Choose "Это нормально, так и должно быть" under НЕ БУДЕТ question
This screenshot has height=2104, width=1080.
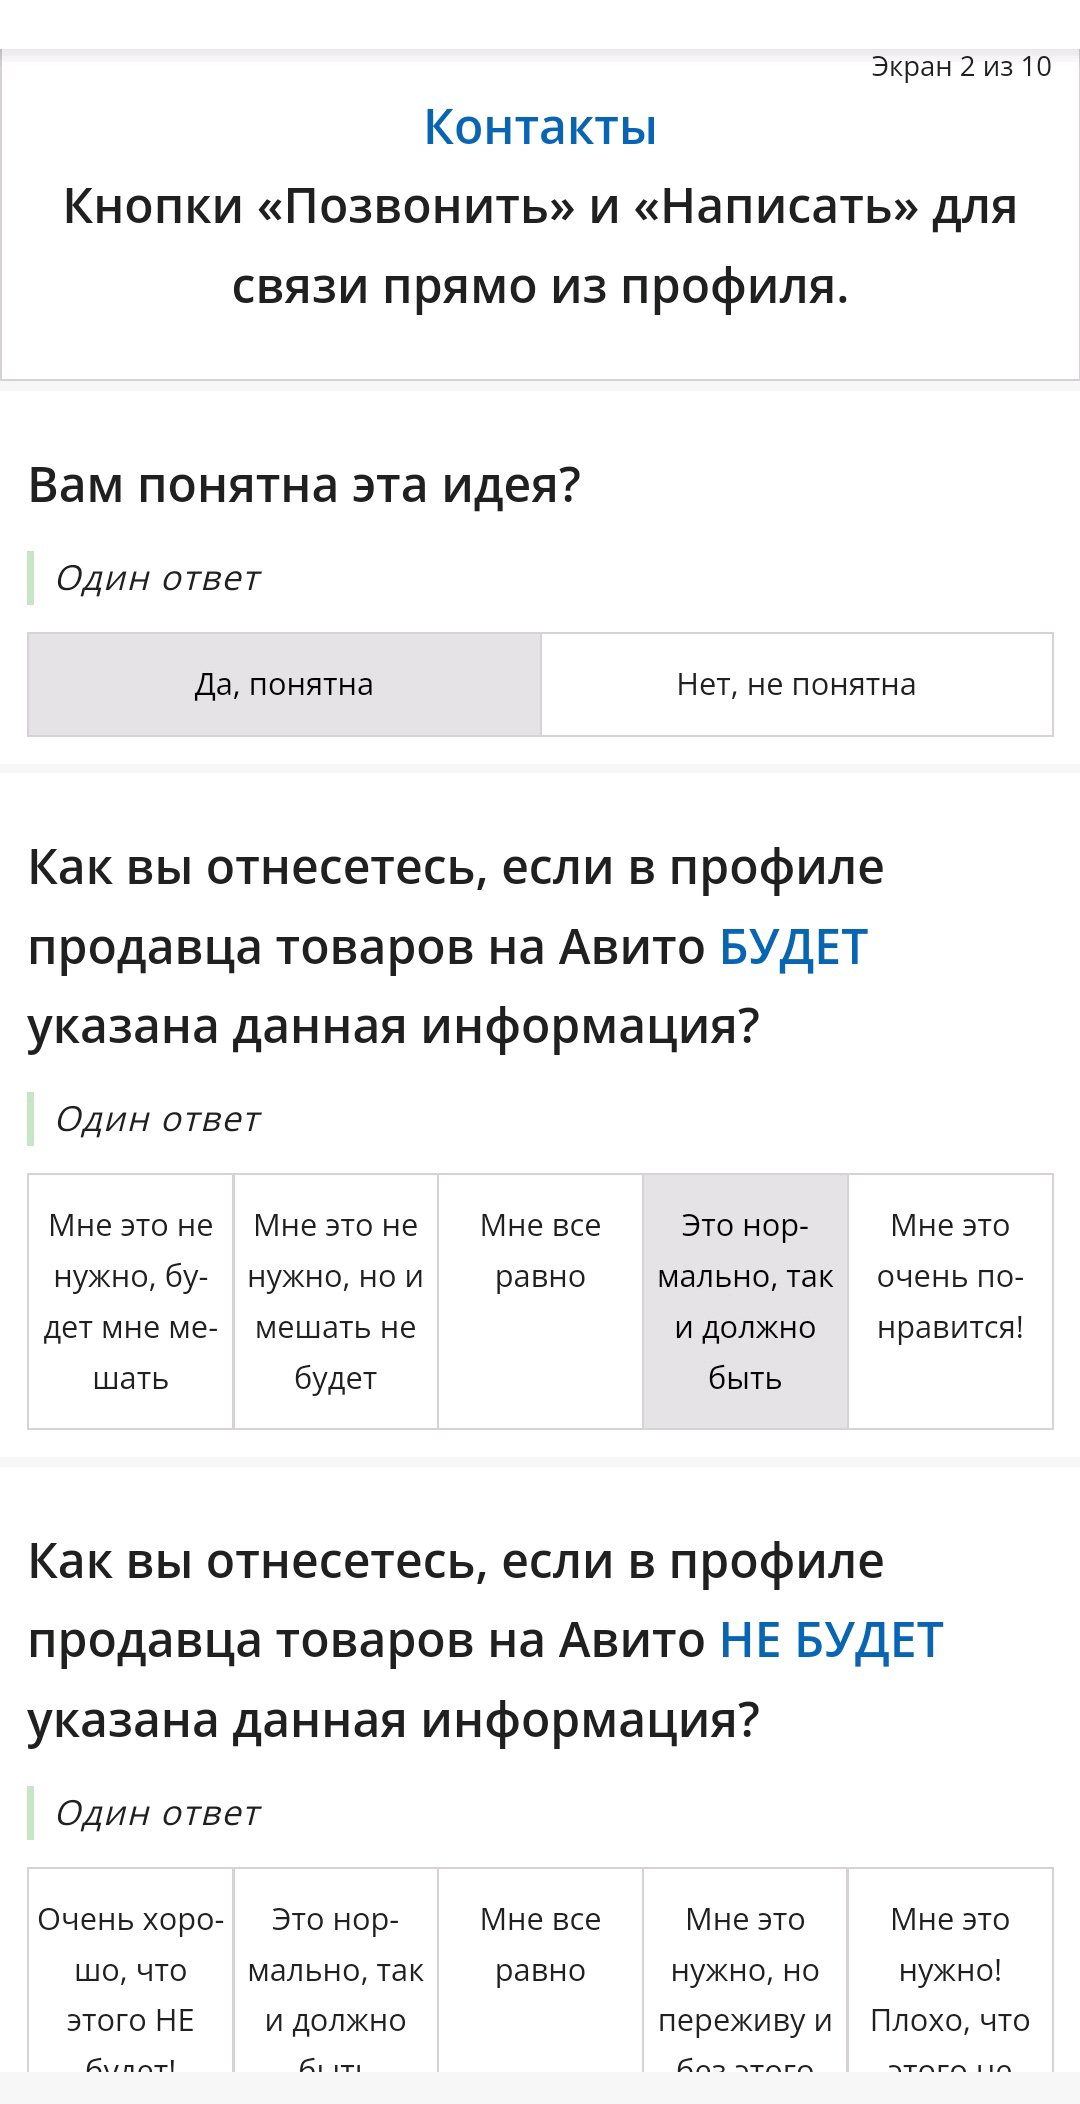tap(336, 1970)
